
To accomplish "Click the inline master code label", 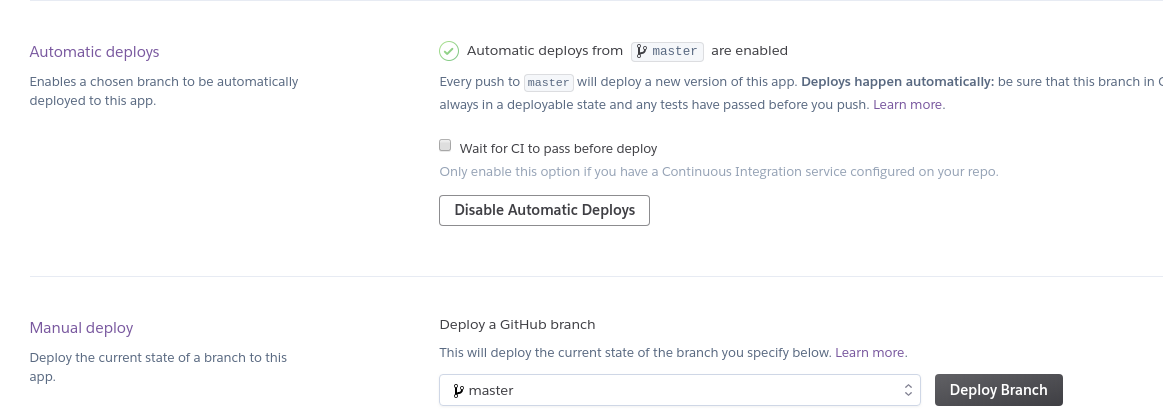I will [549, 82].
